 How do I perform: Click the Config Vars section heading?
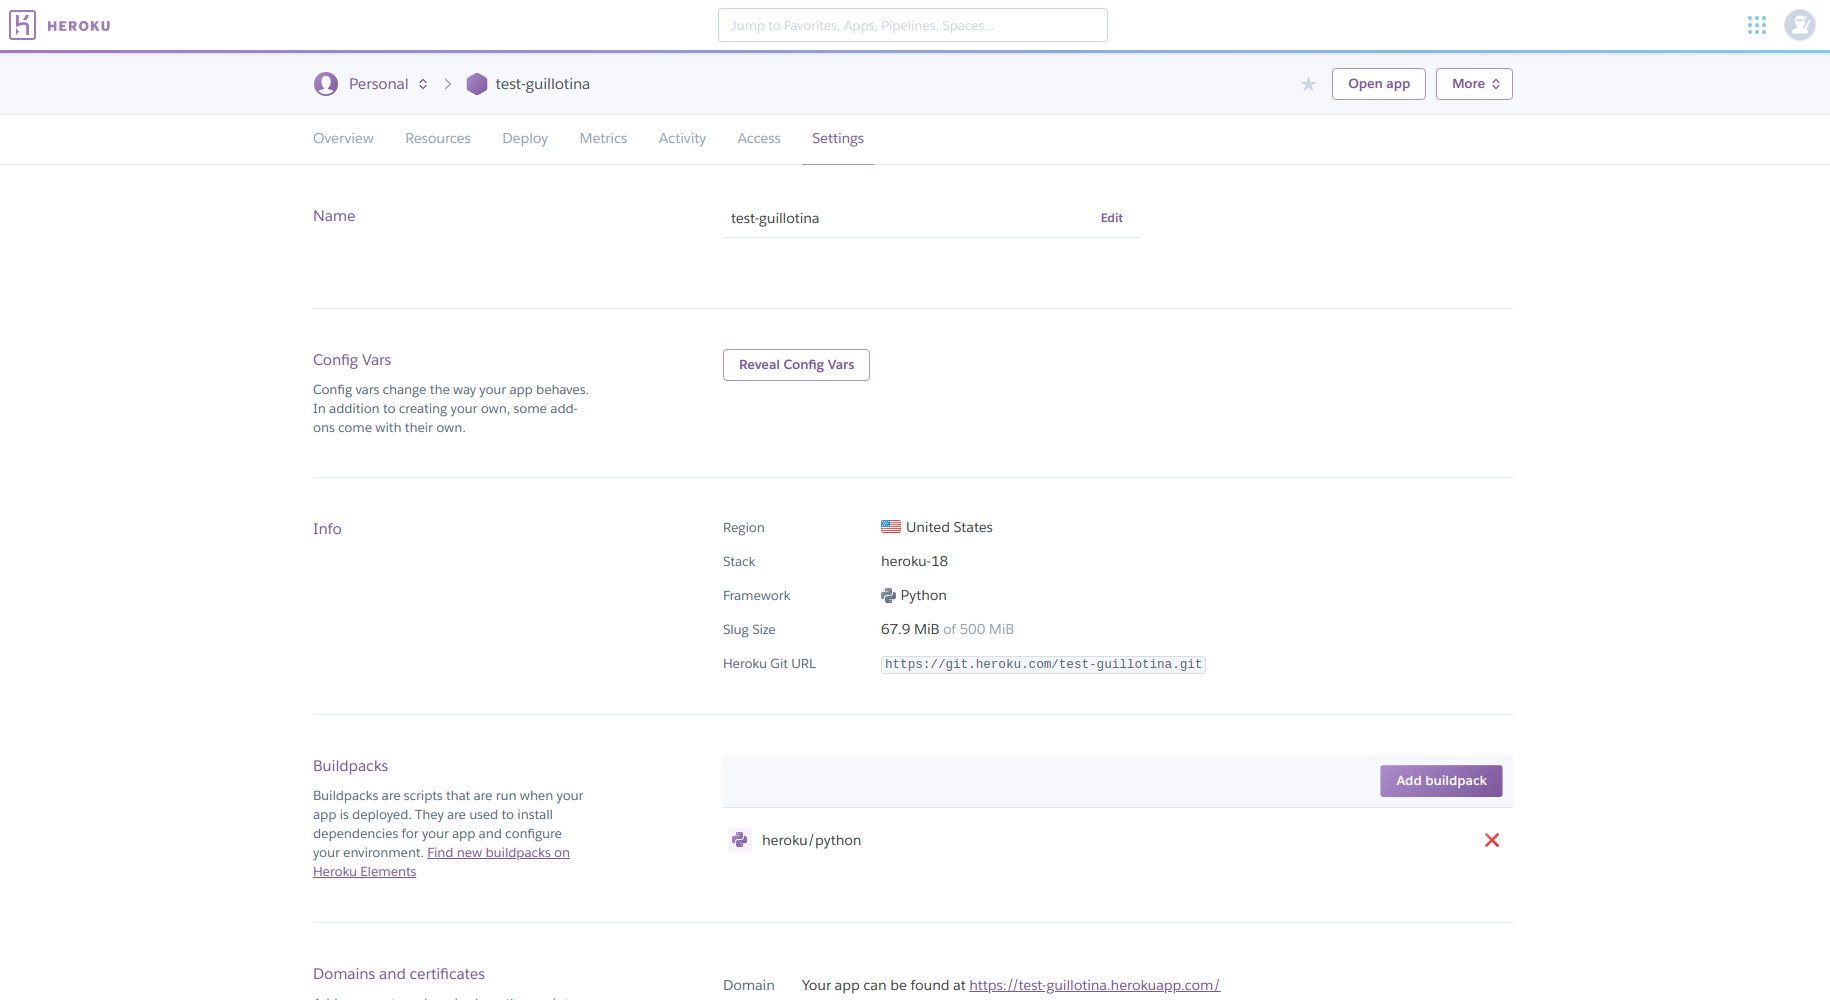(352, 360)
